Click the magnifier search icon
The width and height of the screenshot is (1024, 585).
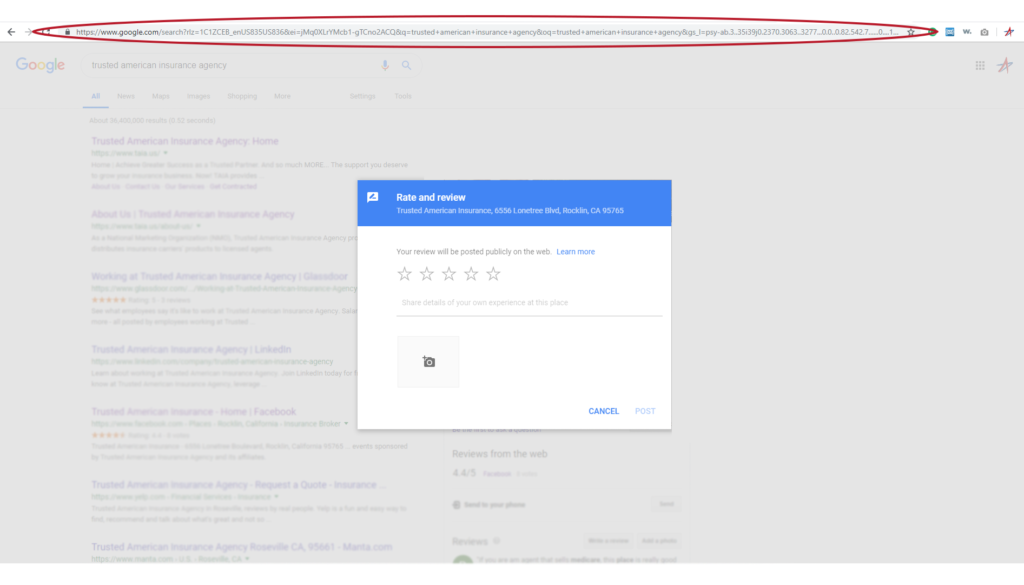406,65
